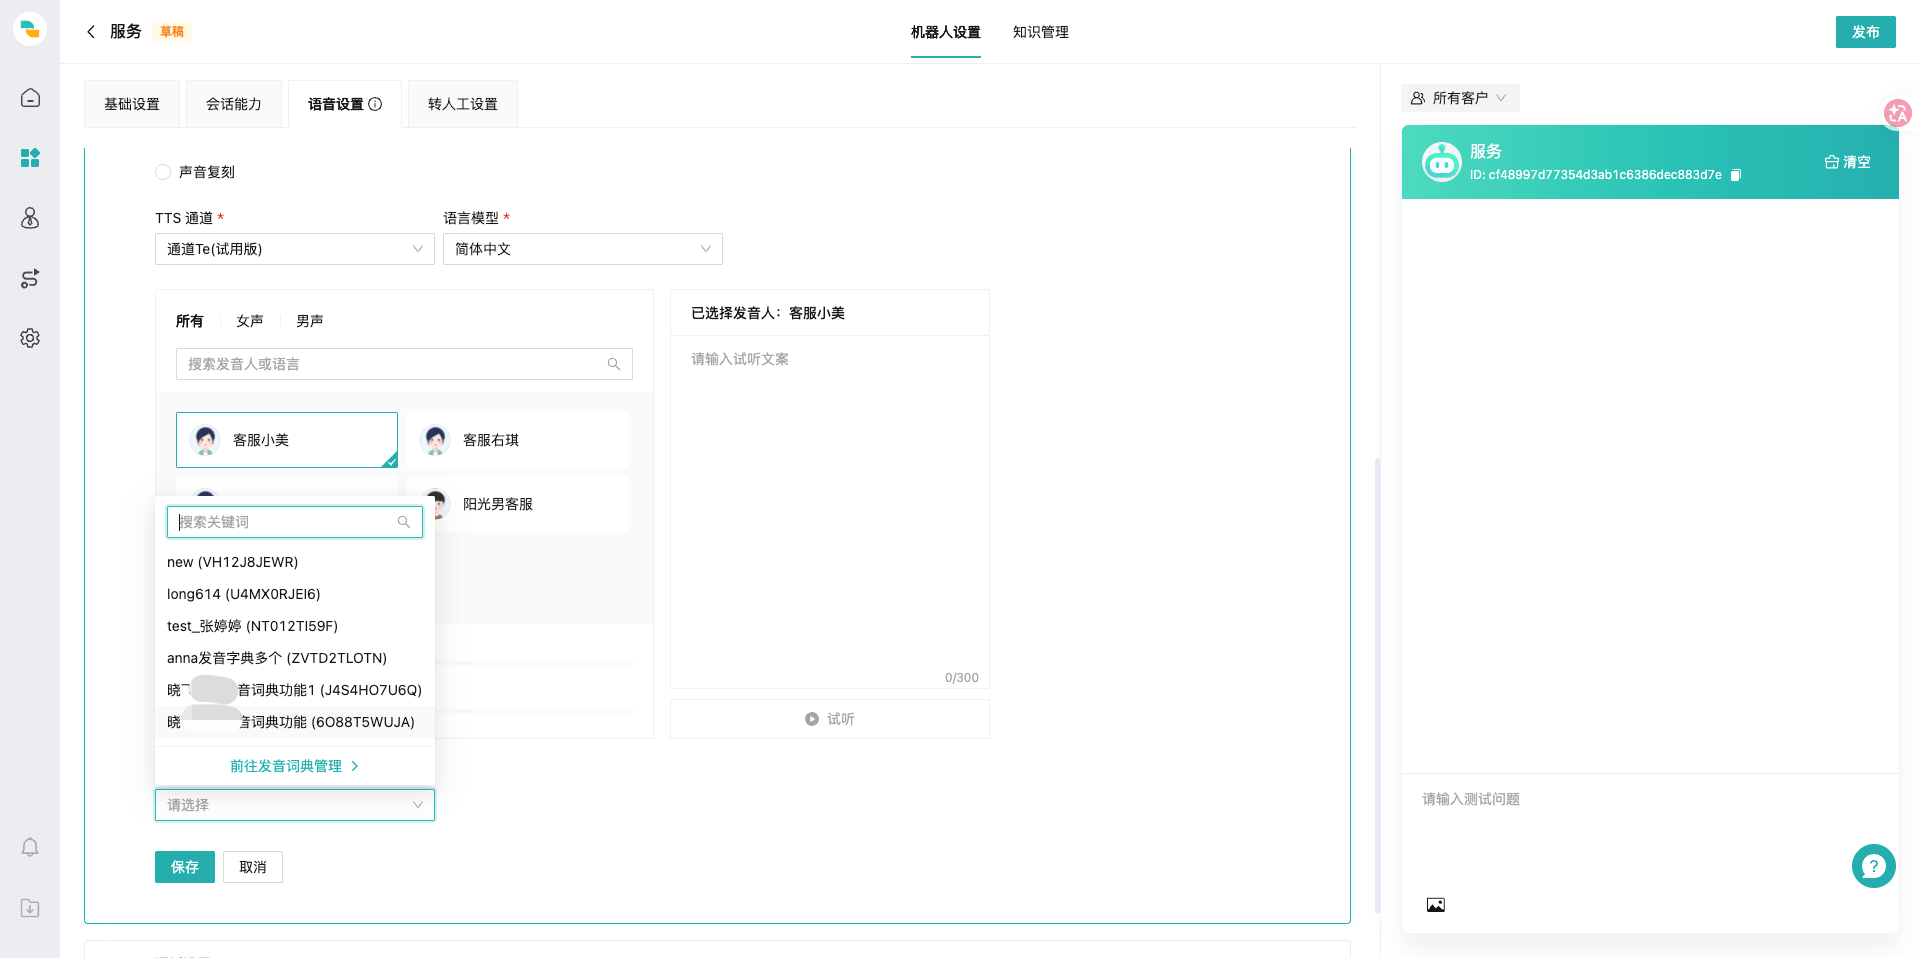Click the 客服小美 avatar
The height and width of the screenshot is (958, 1920).
[x=205, y=440]
